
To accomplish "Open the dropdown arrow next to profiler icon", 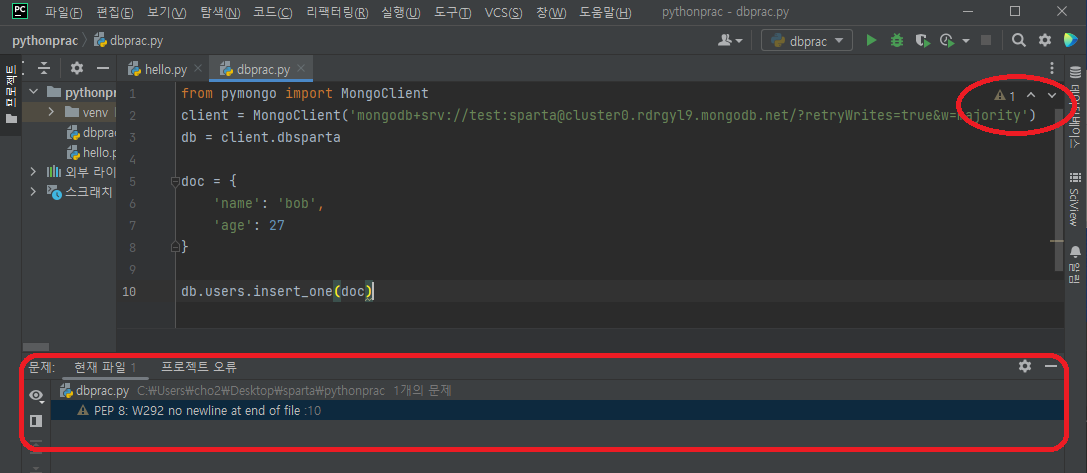I will point(966,41).
